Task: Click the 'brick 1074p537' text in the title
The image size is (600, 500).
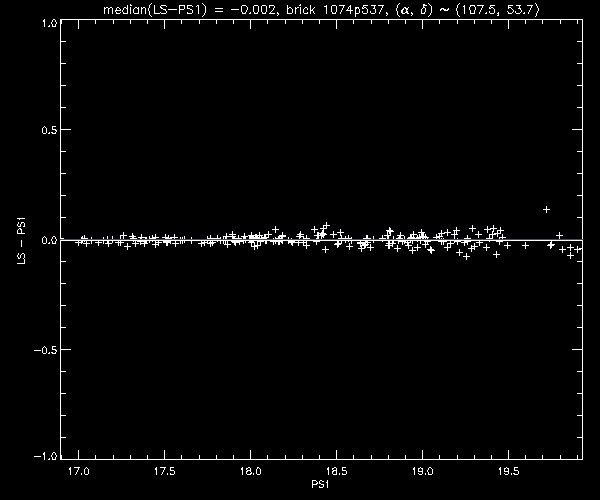Action: (335, 9)
